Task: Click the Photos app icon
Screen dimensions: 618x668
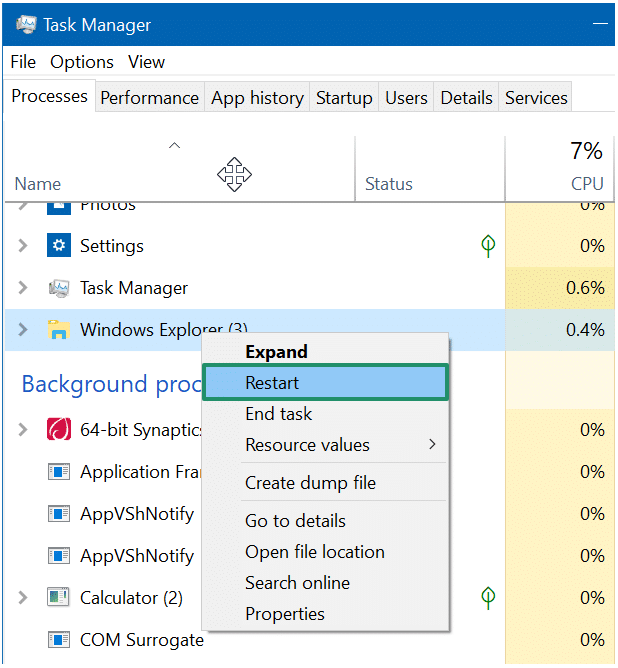Action: (59, 207)
